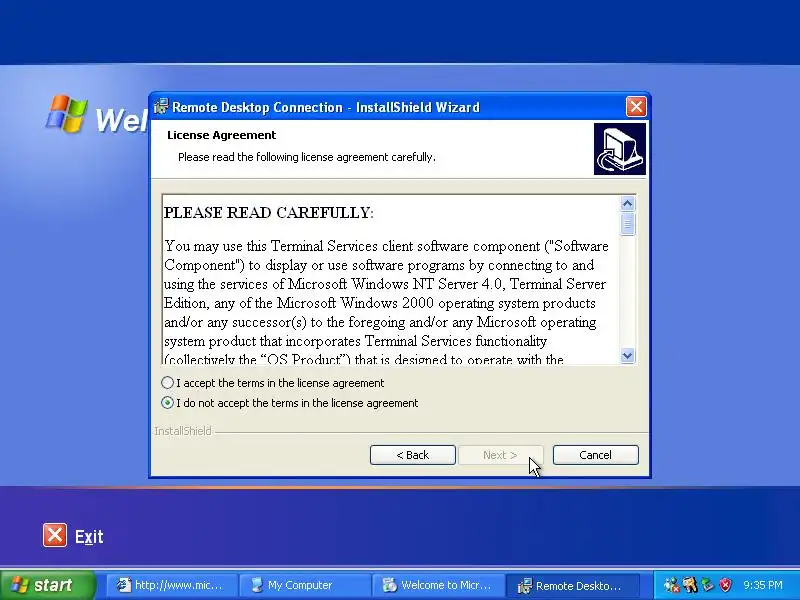
Task: Click the Exit link on the Welcome screen
Action: [x=89, y=536]
